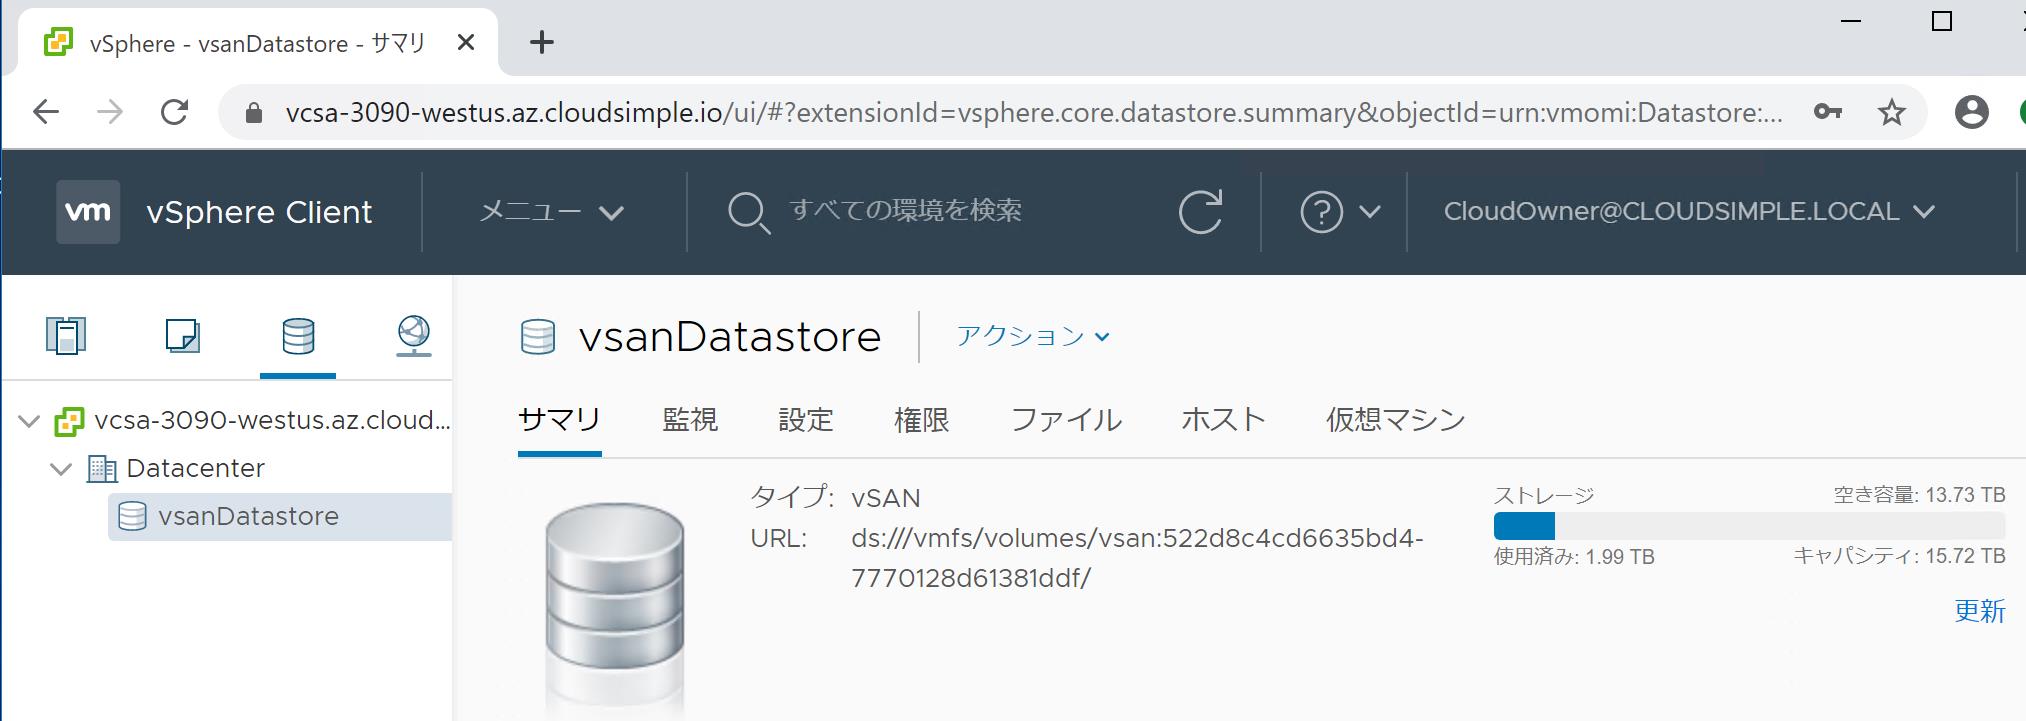Viewport: 2026px width, 721px height.
Task: Close the vSphere vsanDatastore browser tab
Action: click(465, 43)
